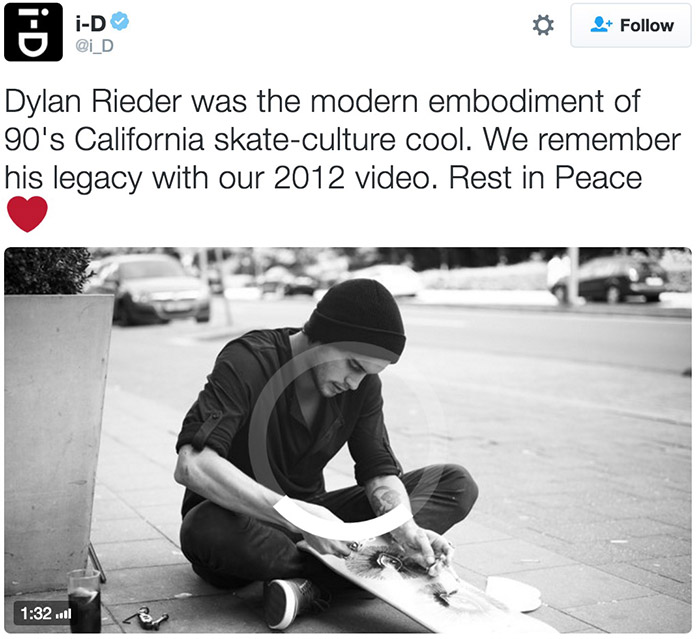Click the blue verified badge
This screenshot has height=639, width=700.
(x=120, y=22)
